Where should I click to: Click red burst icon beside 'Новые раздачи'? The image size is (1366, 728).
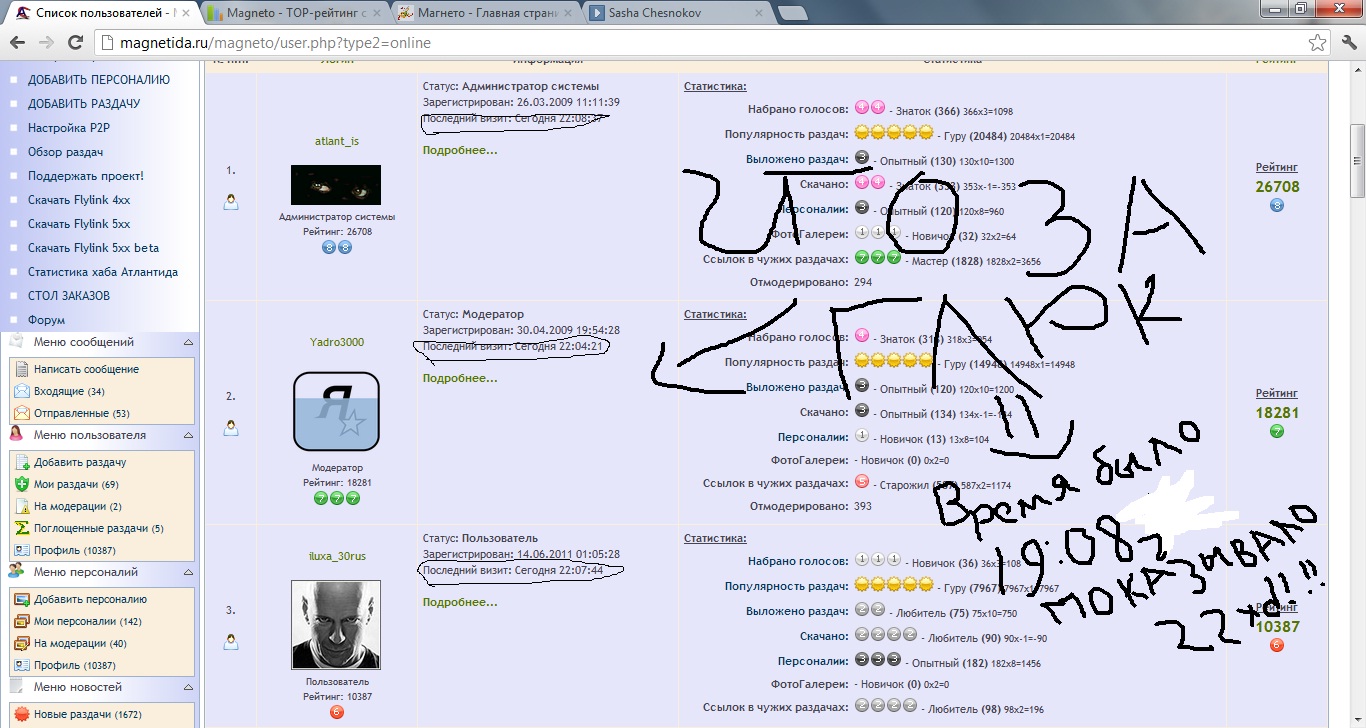22,715
